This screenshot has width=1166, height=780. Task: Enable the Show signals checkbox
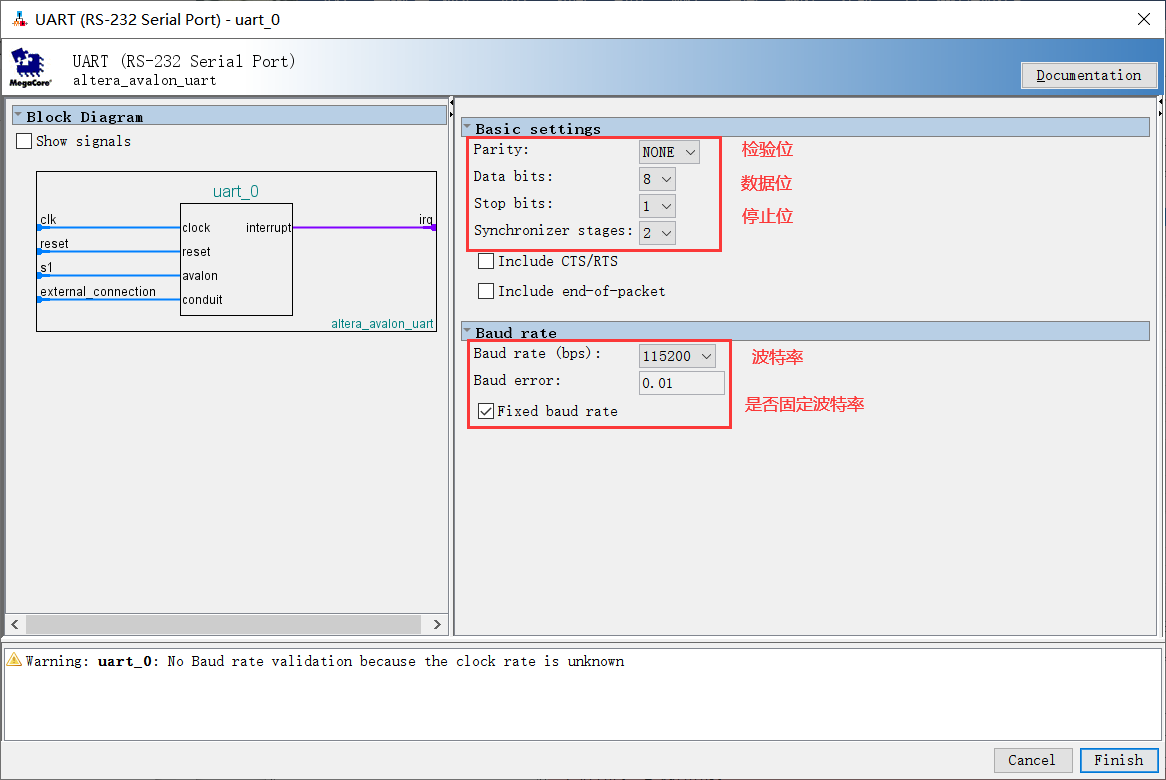point(25,142)
